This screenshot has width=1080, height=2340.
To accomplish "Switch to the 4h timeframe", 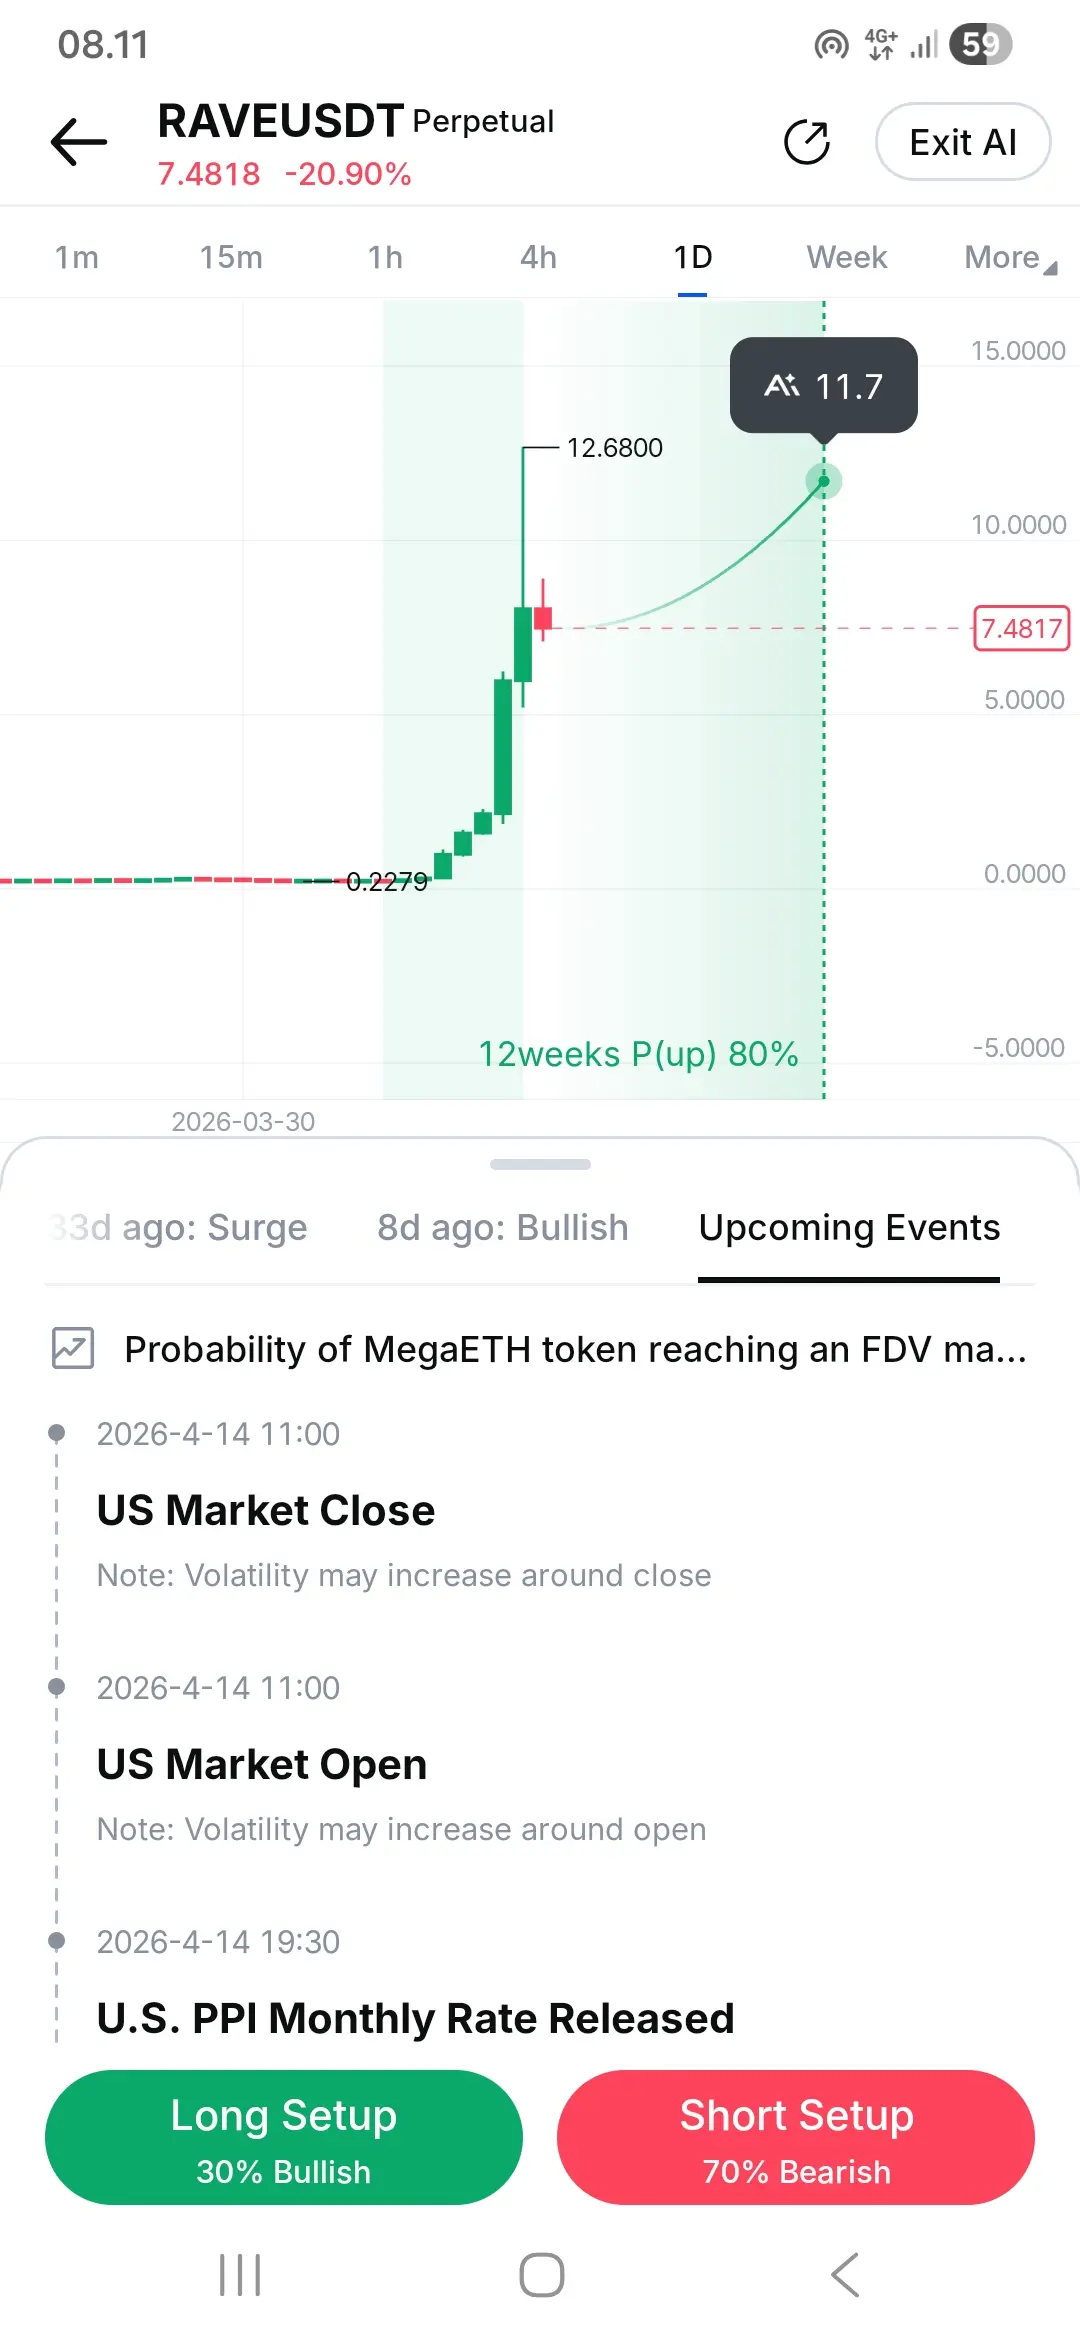I will click(x=538, y=258).
